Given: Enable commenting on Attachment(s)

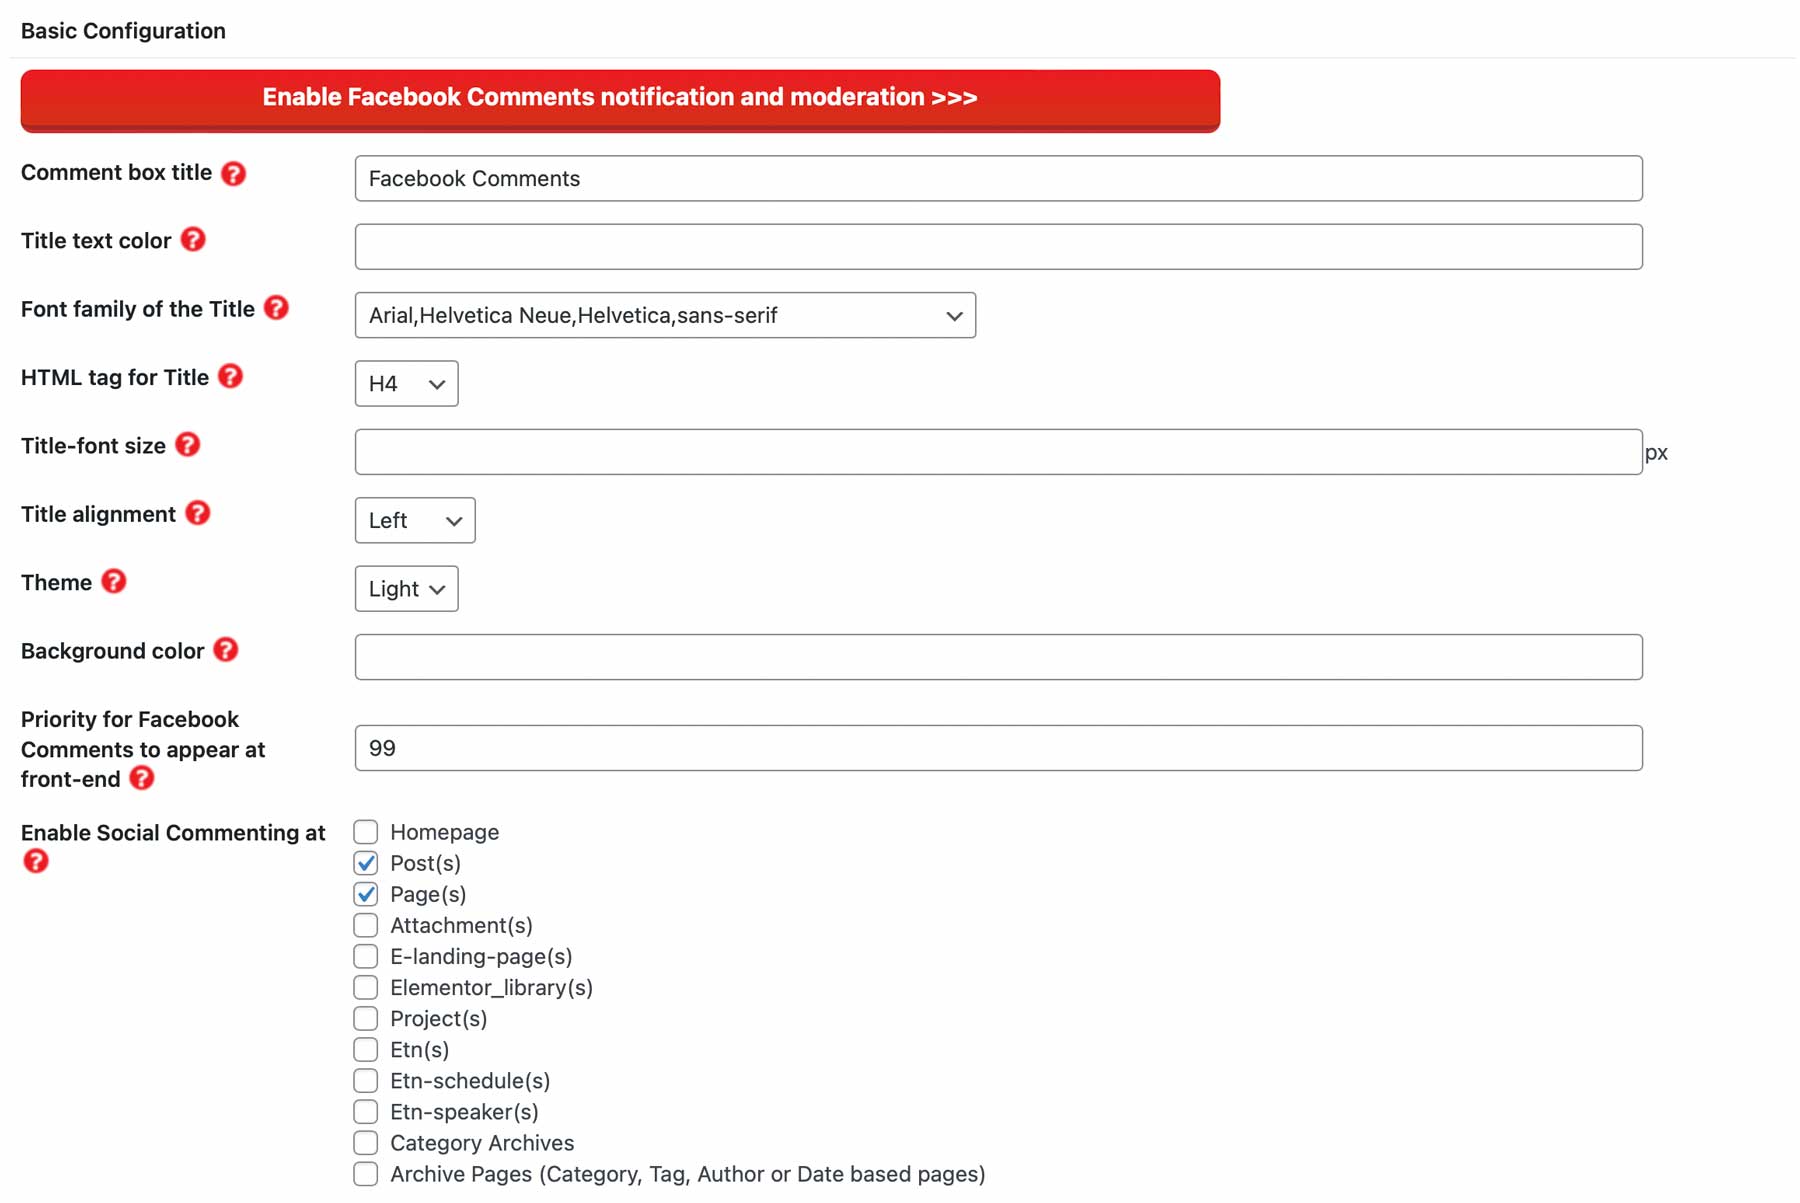Looking at the screenshot, I should [365, 925].
